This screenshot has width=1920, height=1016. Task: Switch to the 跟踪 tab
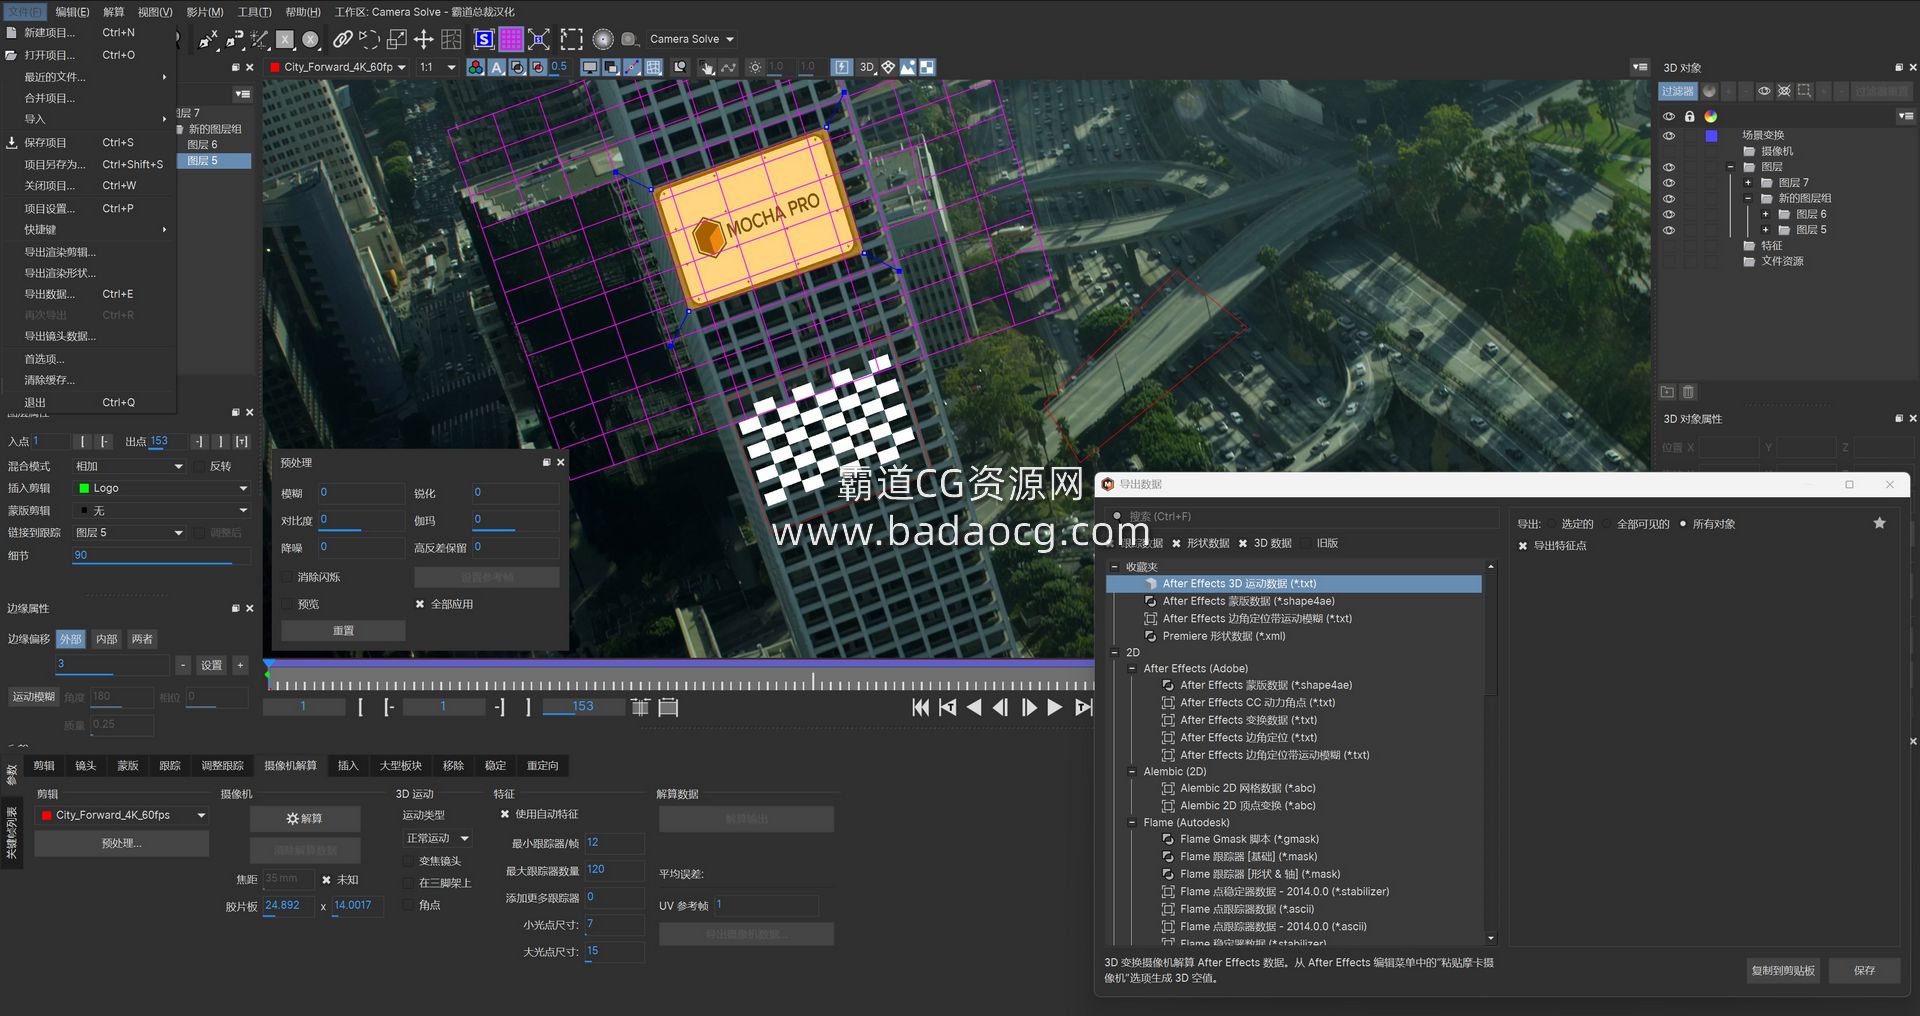pos(170,765)
